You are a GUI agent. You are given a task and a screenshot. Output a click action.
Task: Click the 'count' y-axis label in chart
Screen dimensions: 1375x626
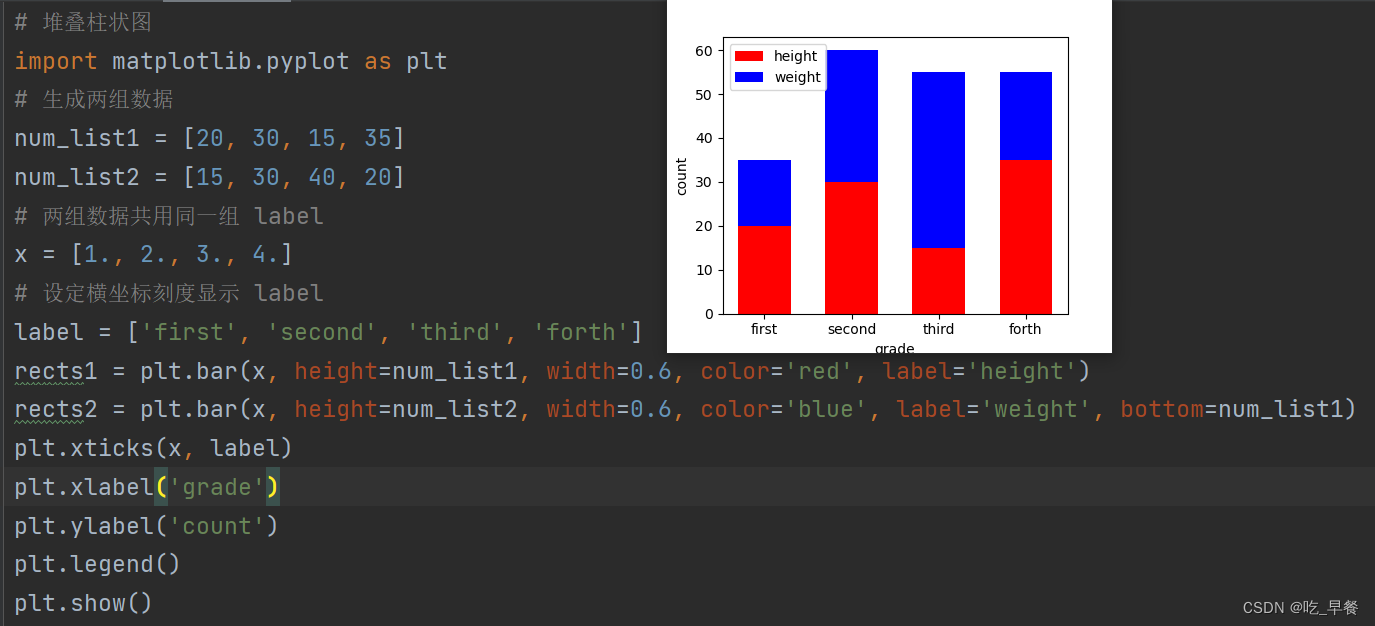[x=681, y=177]
